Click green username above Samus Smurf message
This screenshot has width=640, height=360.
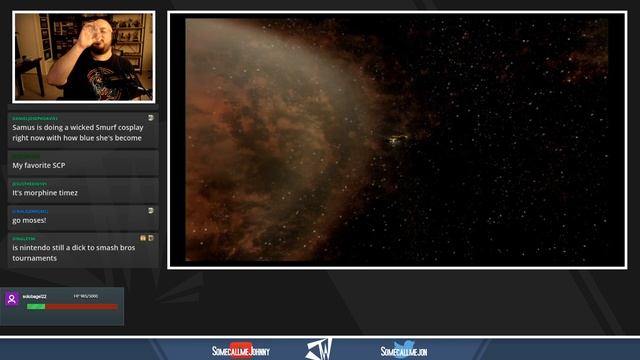[35, 118]
